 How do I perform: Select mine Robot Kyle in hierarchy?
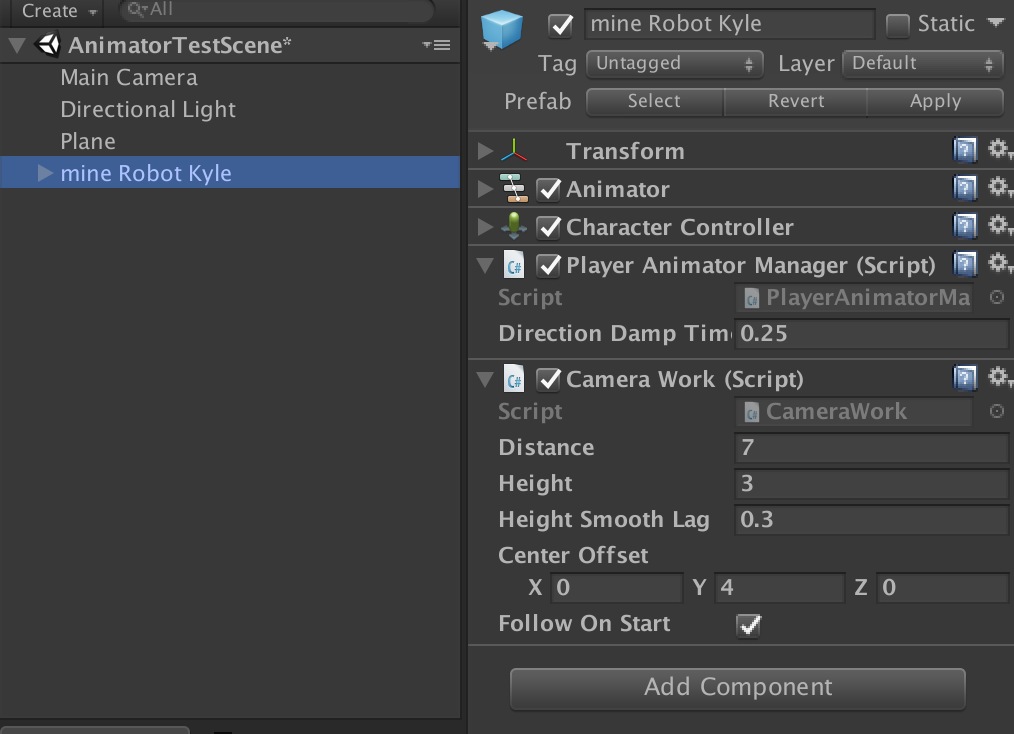230,172
